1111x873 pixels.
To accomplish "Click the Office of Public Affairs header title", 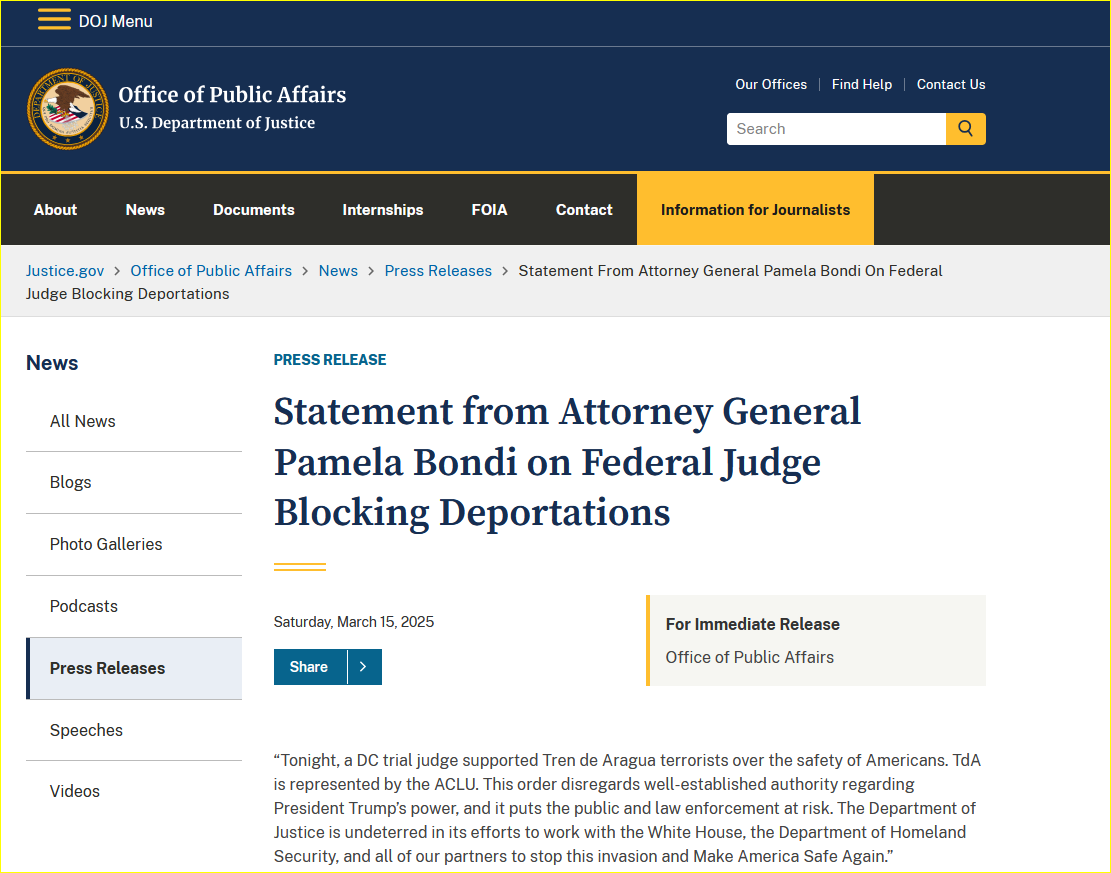I will pyautogui.click(x=232, y=94).
